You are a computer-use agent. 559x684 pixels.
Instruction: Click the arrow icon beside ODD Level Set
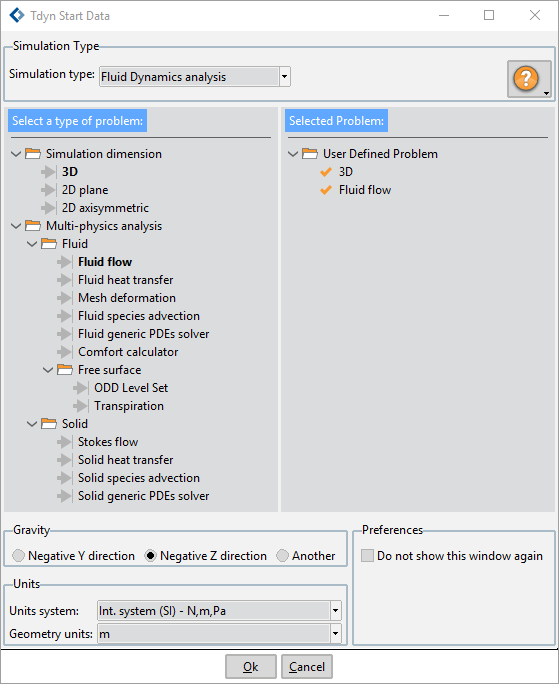tap(81, 388)
